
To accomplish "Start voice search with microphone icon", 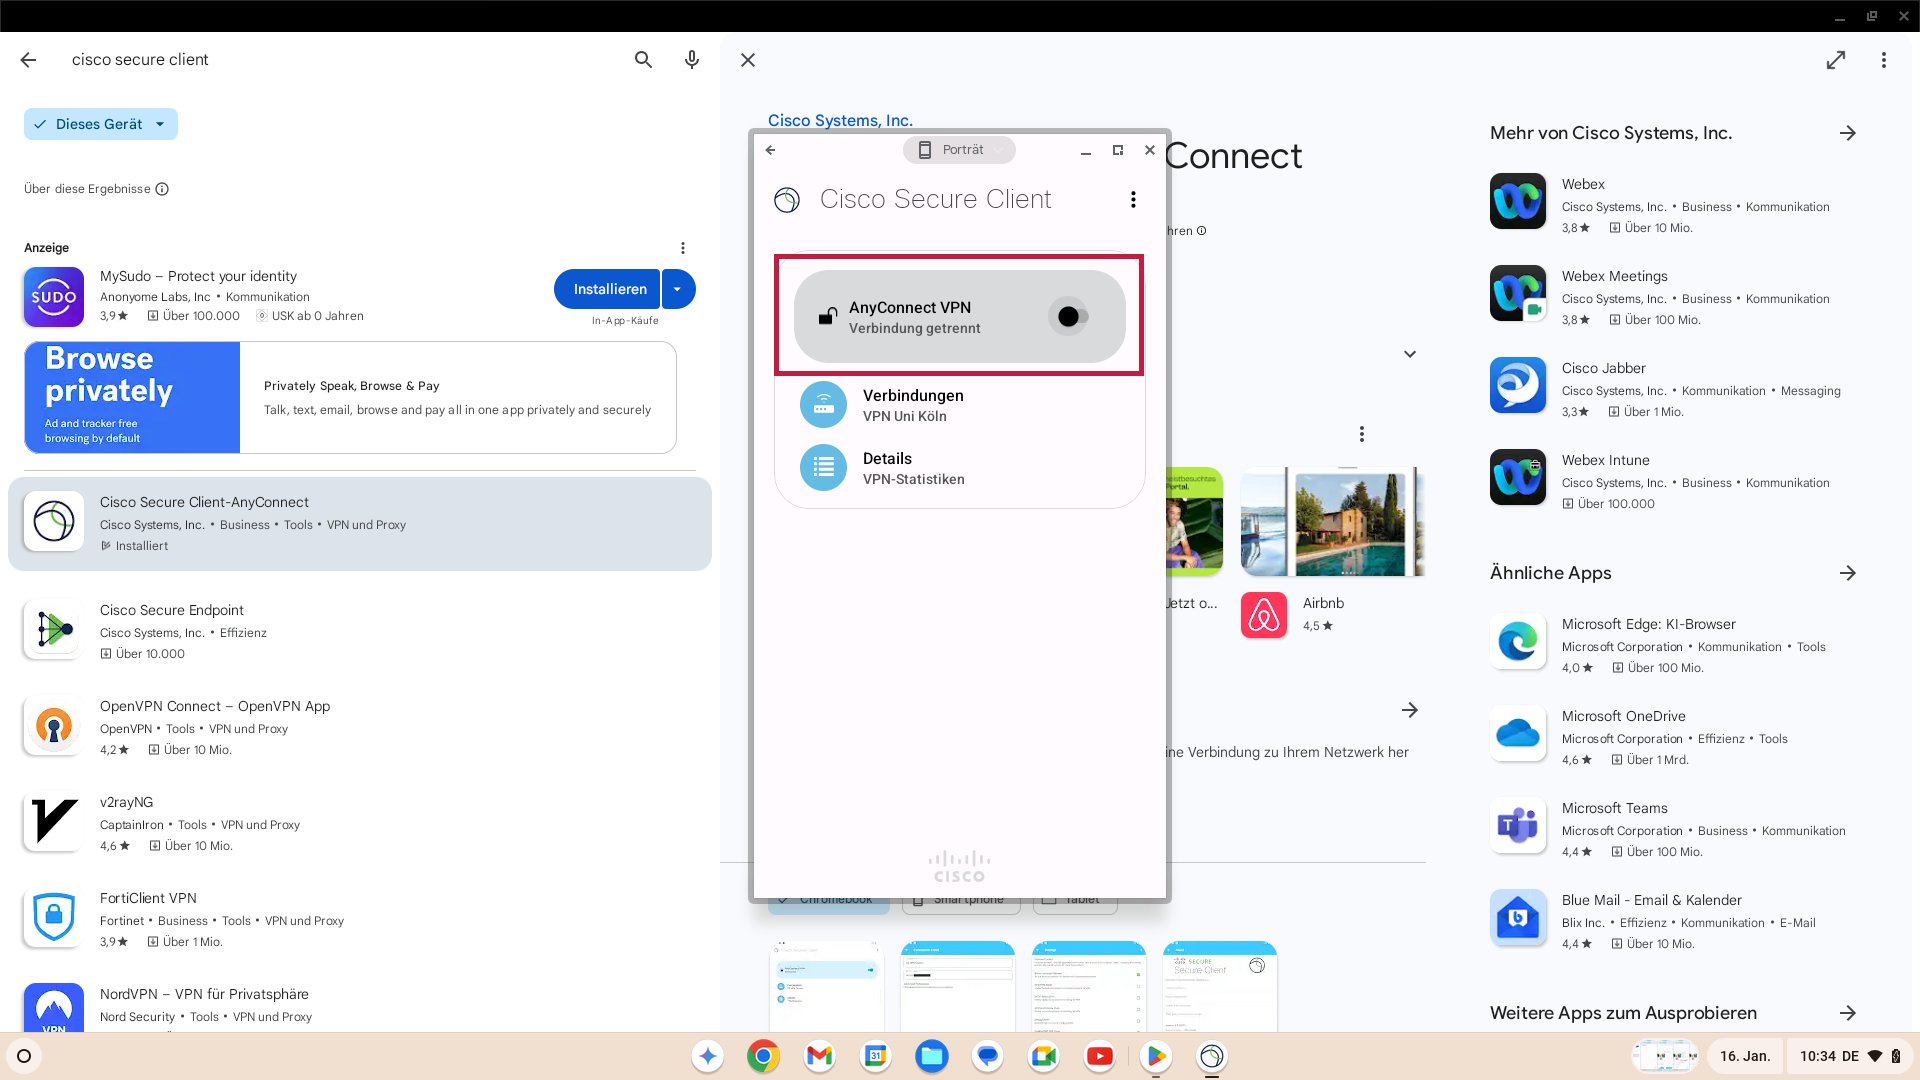I will click(x=691, y=60).
